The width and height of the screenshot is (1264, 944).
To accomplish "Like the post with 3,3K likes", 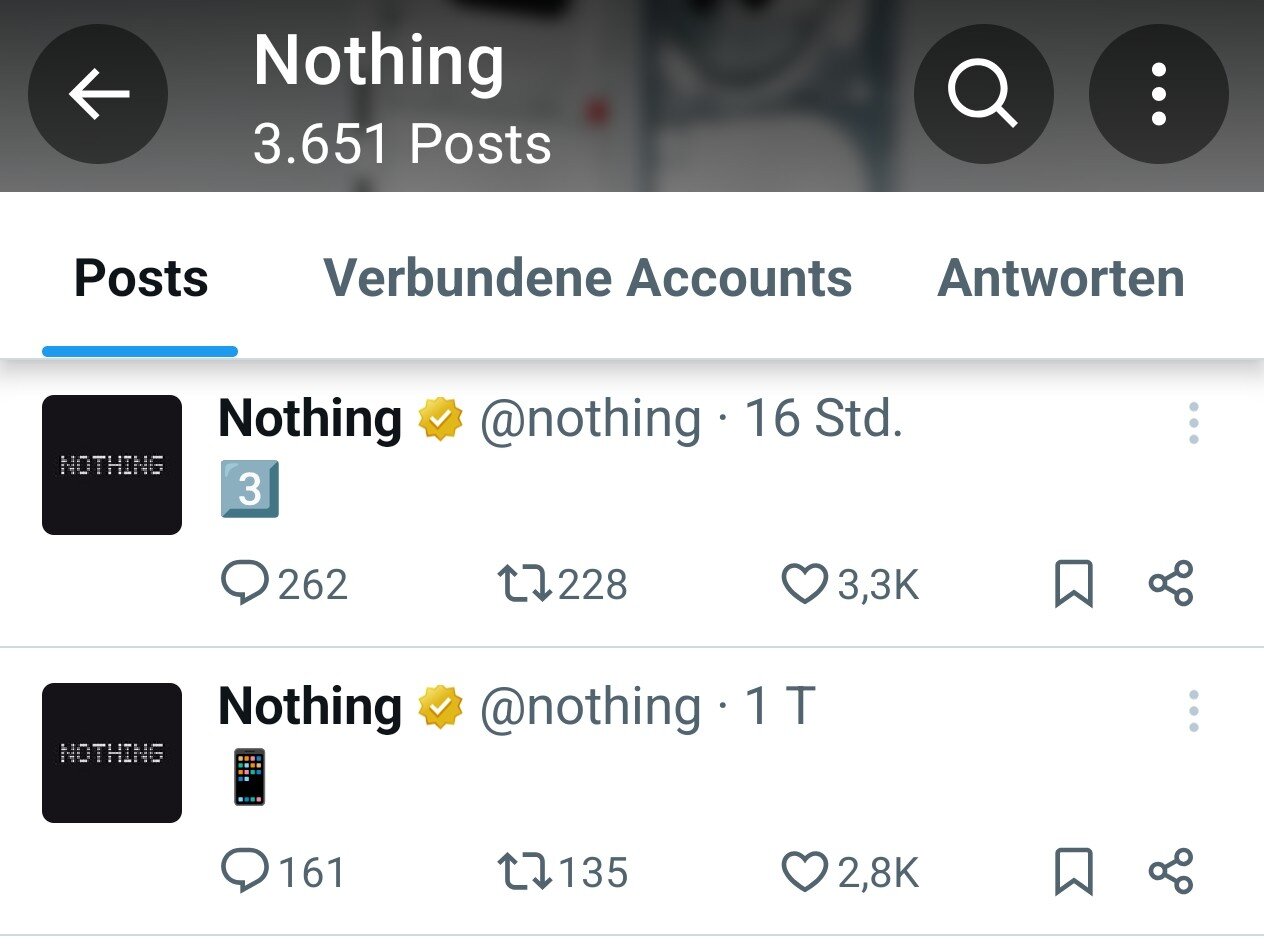I will 804,583.
